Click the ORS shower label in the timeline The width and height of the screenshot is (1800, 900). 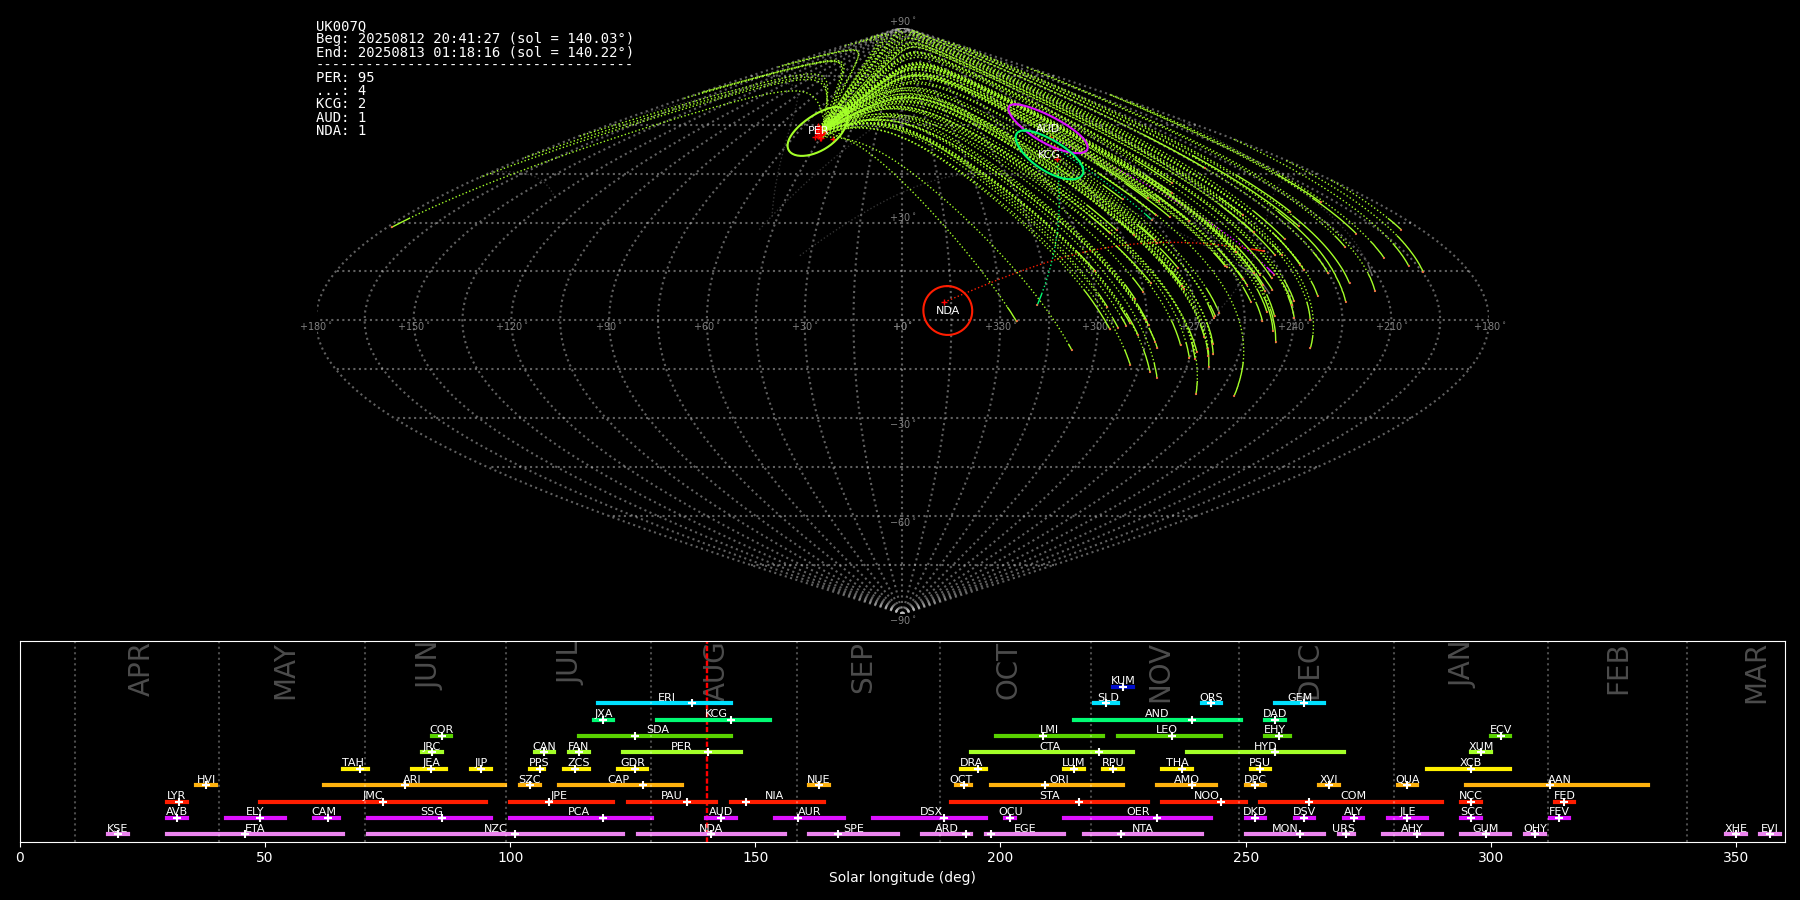[x=1211, y=698]
